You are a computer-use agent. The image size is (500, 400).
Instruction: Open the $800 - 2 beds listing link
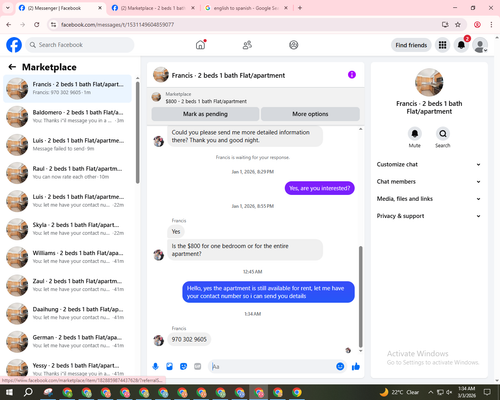(206, 101)
